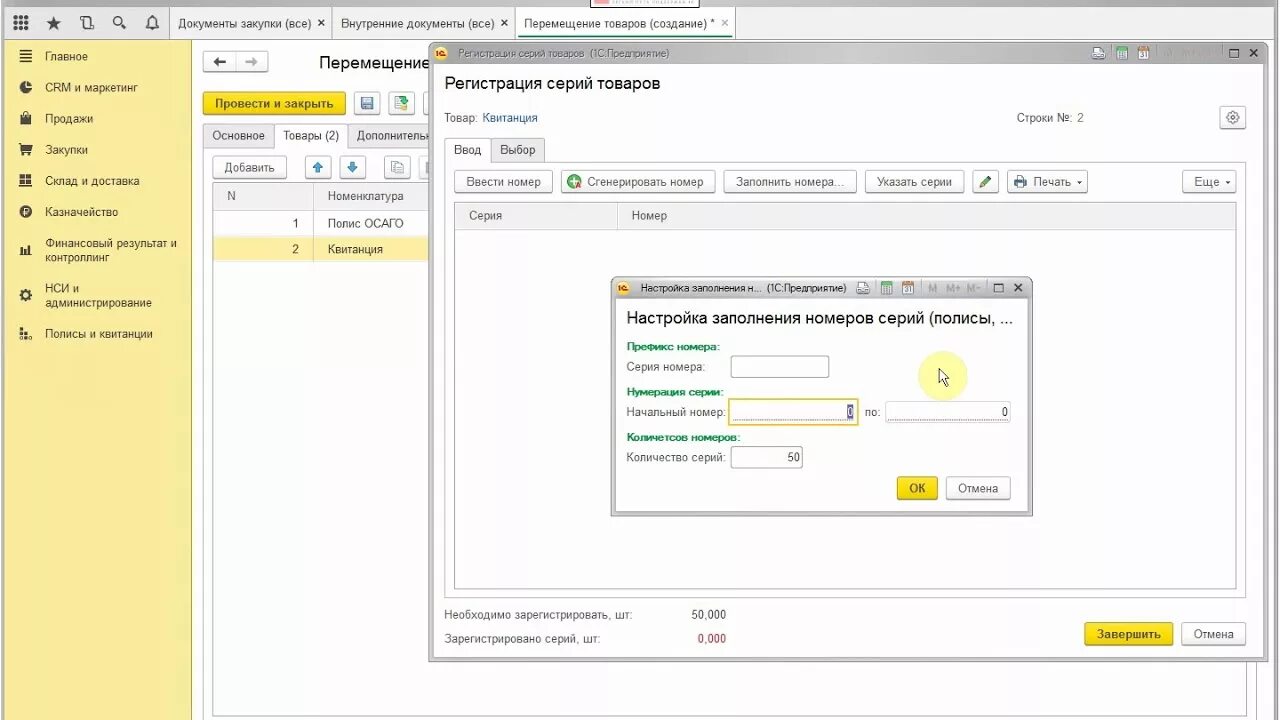
Task: Open the Квитанция product link
Action: click(x=510, y=118)
